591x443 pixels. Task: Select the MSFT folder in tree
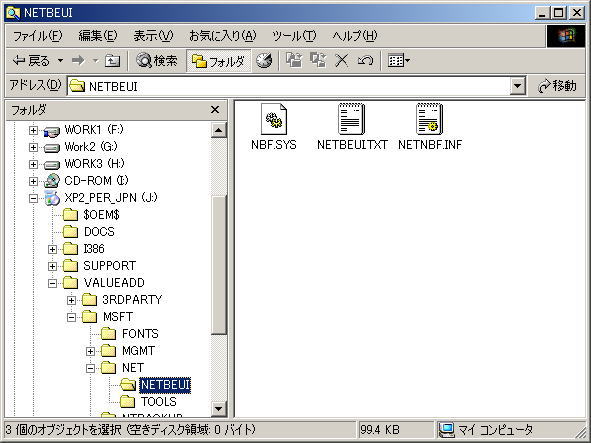tap(118, 317)
